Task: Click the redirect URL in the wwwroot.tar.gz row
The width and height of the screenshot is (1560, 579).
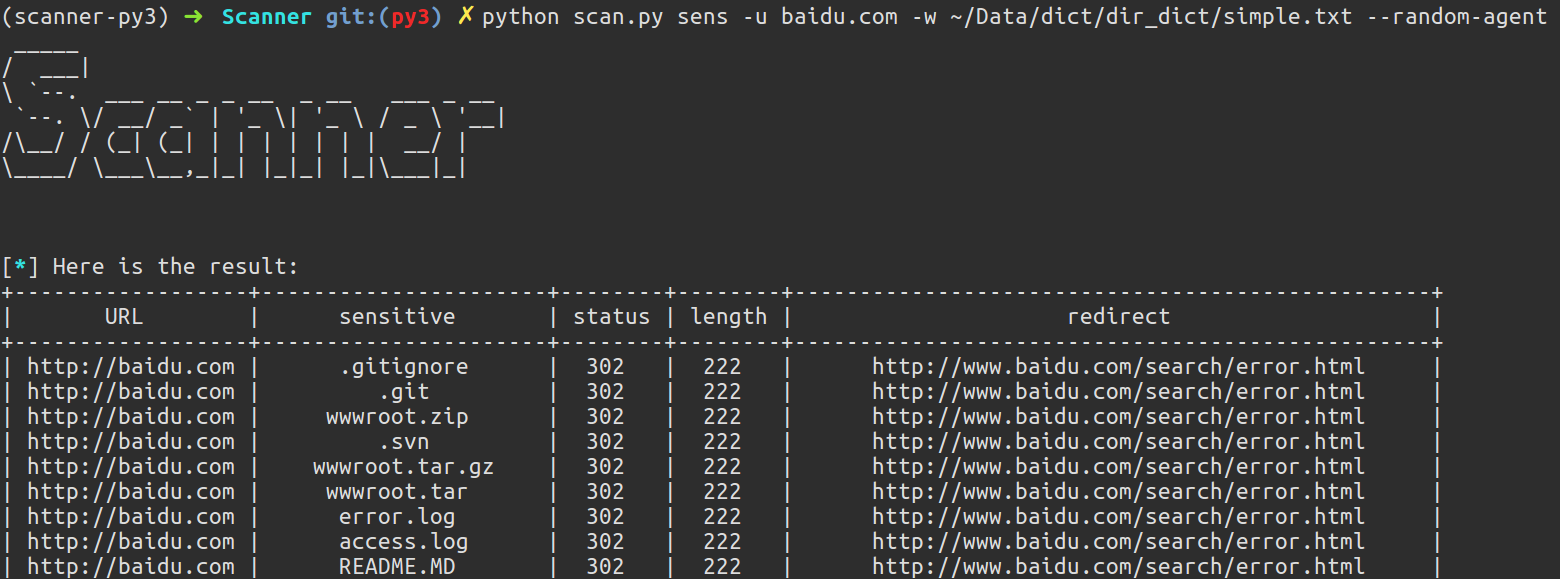Action: point(1118,467)
